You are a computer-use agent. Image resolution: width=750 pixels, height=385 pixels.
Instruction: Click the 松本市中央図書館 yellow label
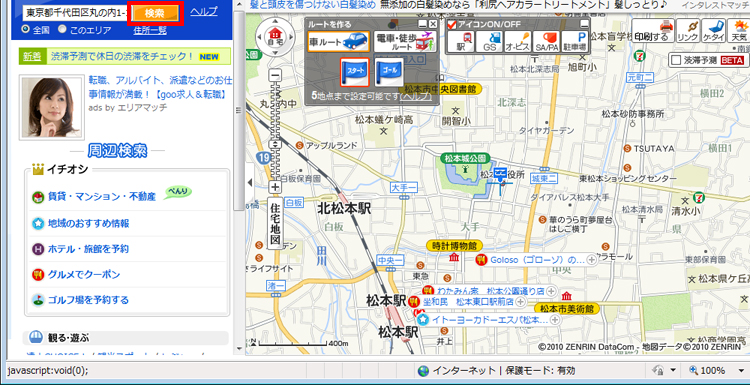pos(441,89)
